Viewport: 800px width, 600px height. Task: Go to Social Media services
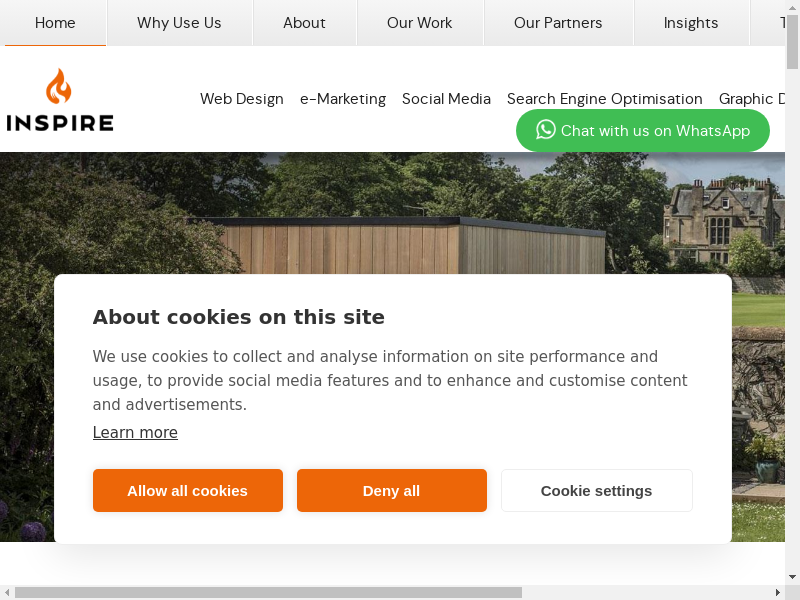click(x=446, y=99)
